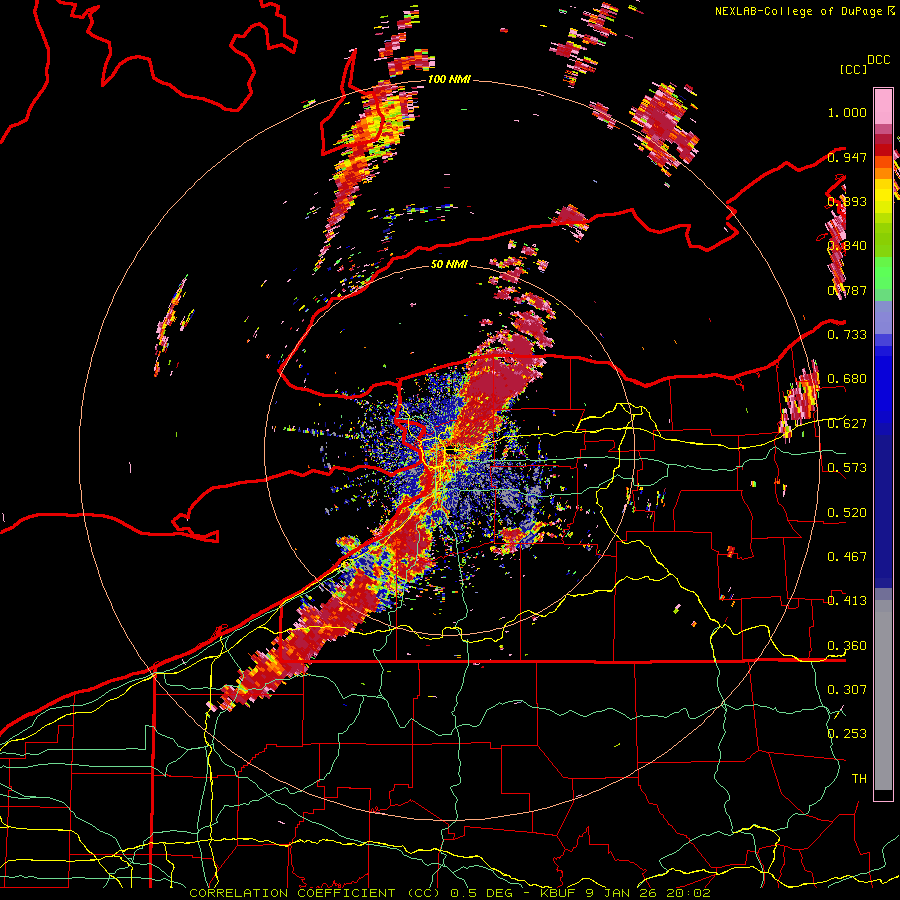
Task: Click the 0.733 legend value
Action: click(x=847, y=335)
